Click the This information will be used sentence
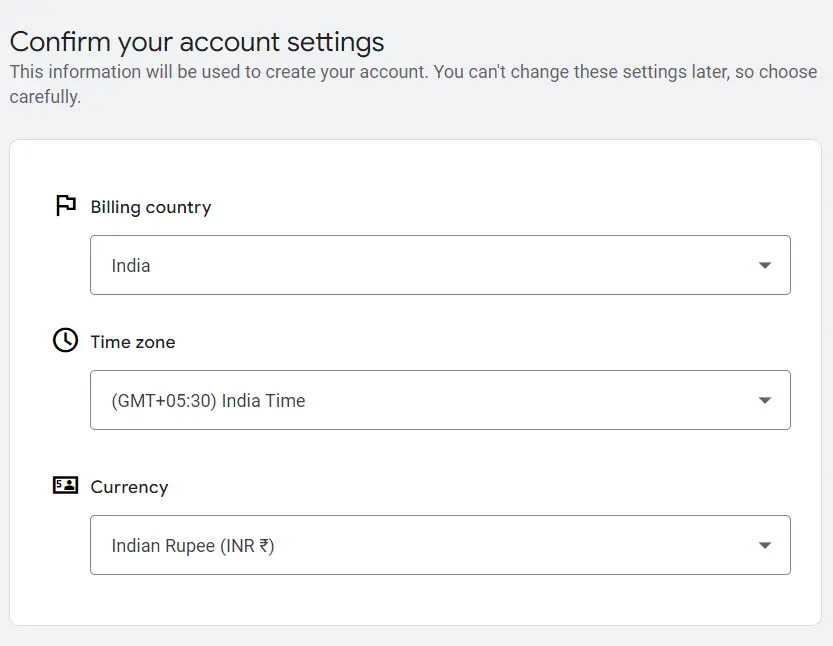Screen dimensions: 833x646 pos(219,72)
